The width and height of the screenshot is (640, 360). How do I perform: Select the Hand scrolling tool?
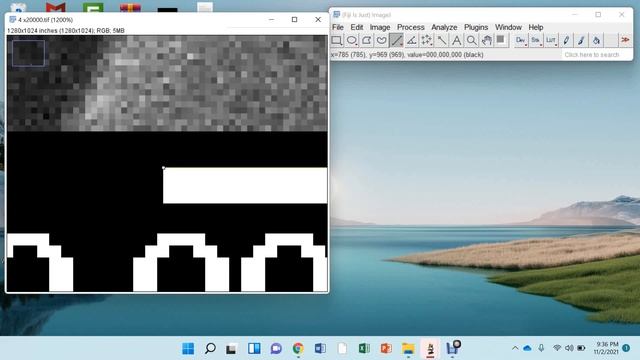pos(487,40)
